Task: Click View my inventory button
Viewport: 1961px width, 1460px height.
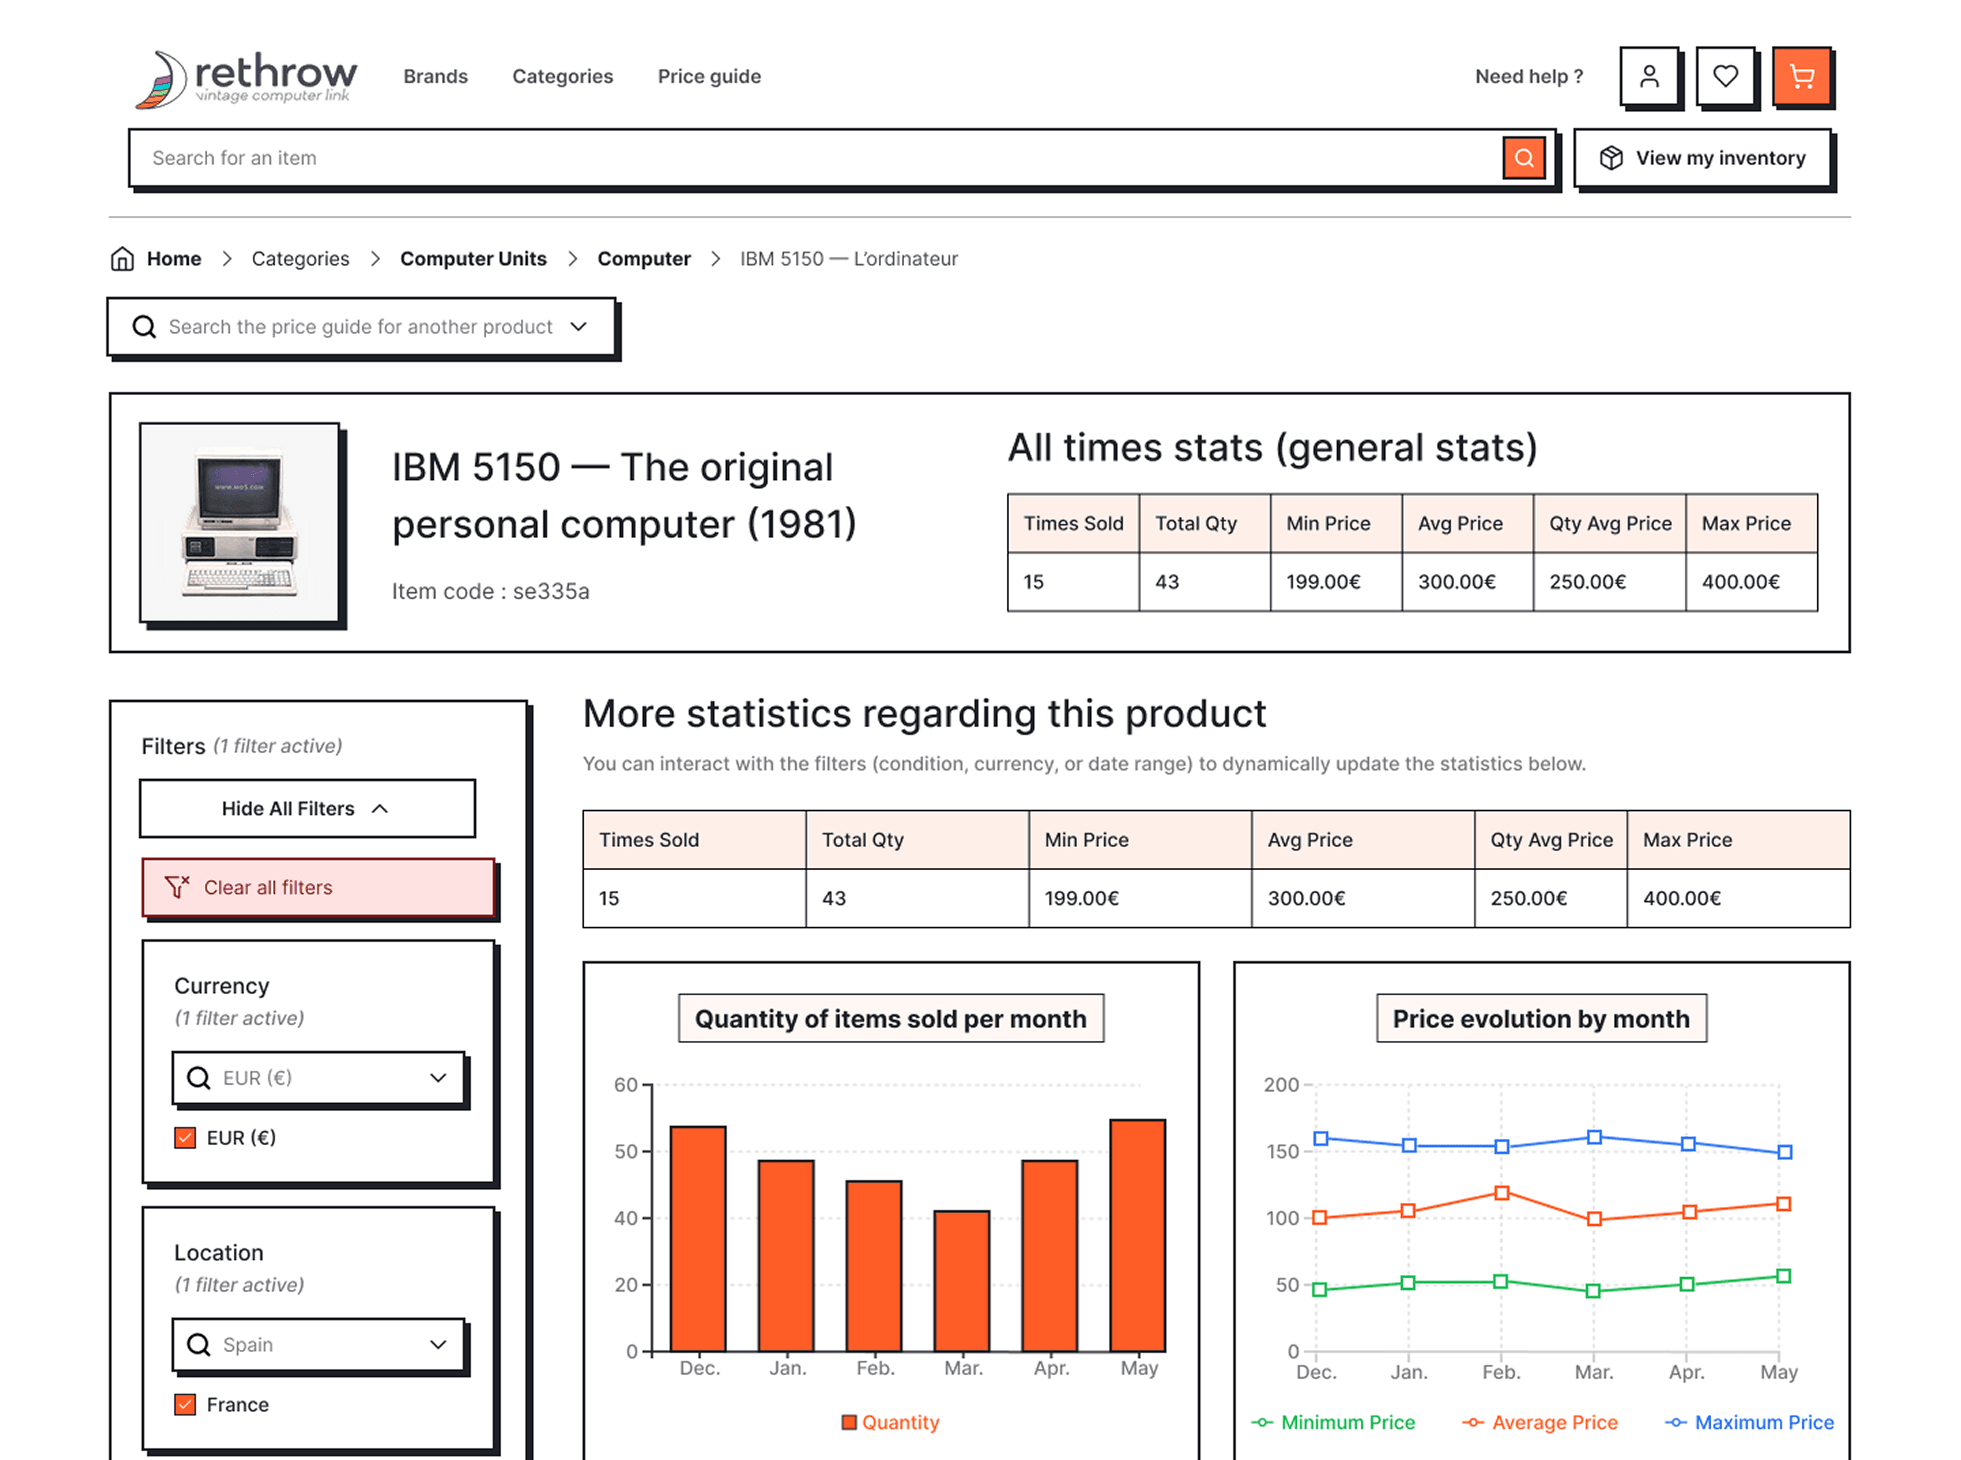Action: click(1703, 158)
